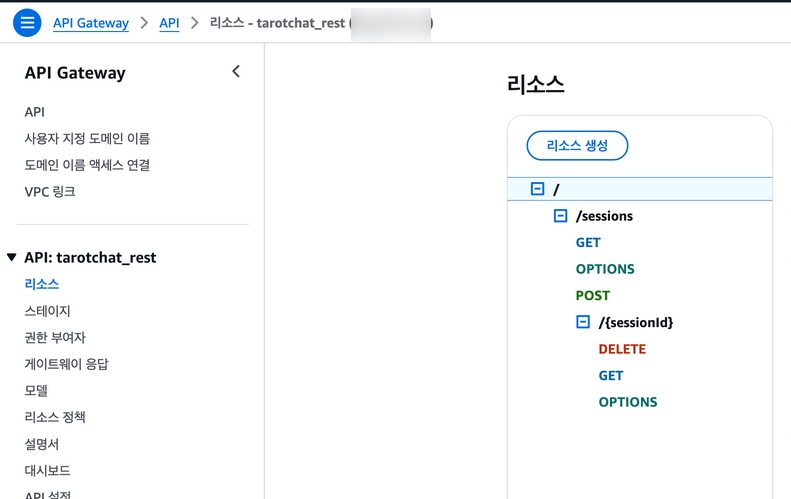Select 리소스 in the sidebar
Viewport: 791px width, 499px height.
[42, 284]
